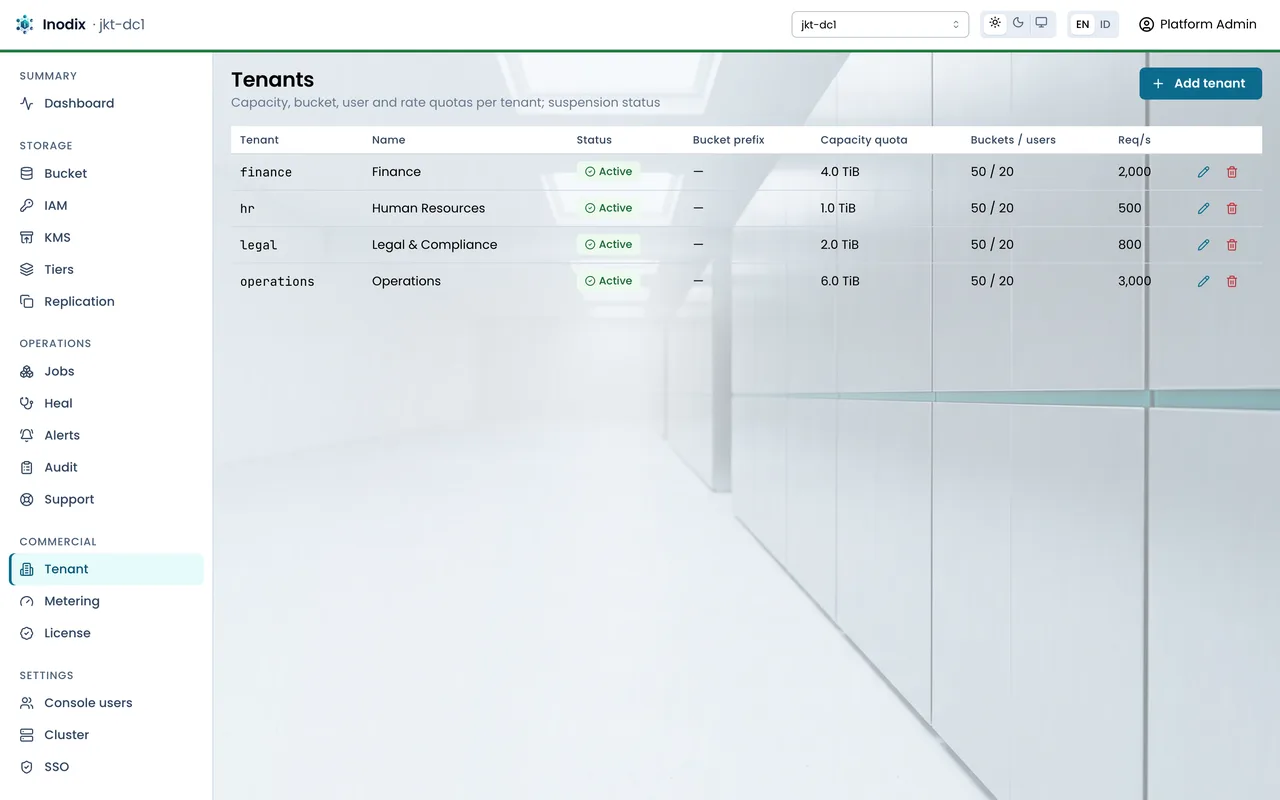Image resolution: width=1280 pixels, height=800 pixels.
Task: Go to Dashboard in sidebar
Action: click(106, 103)
